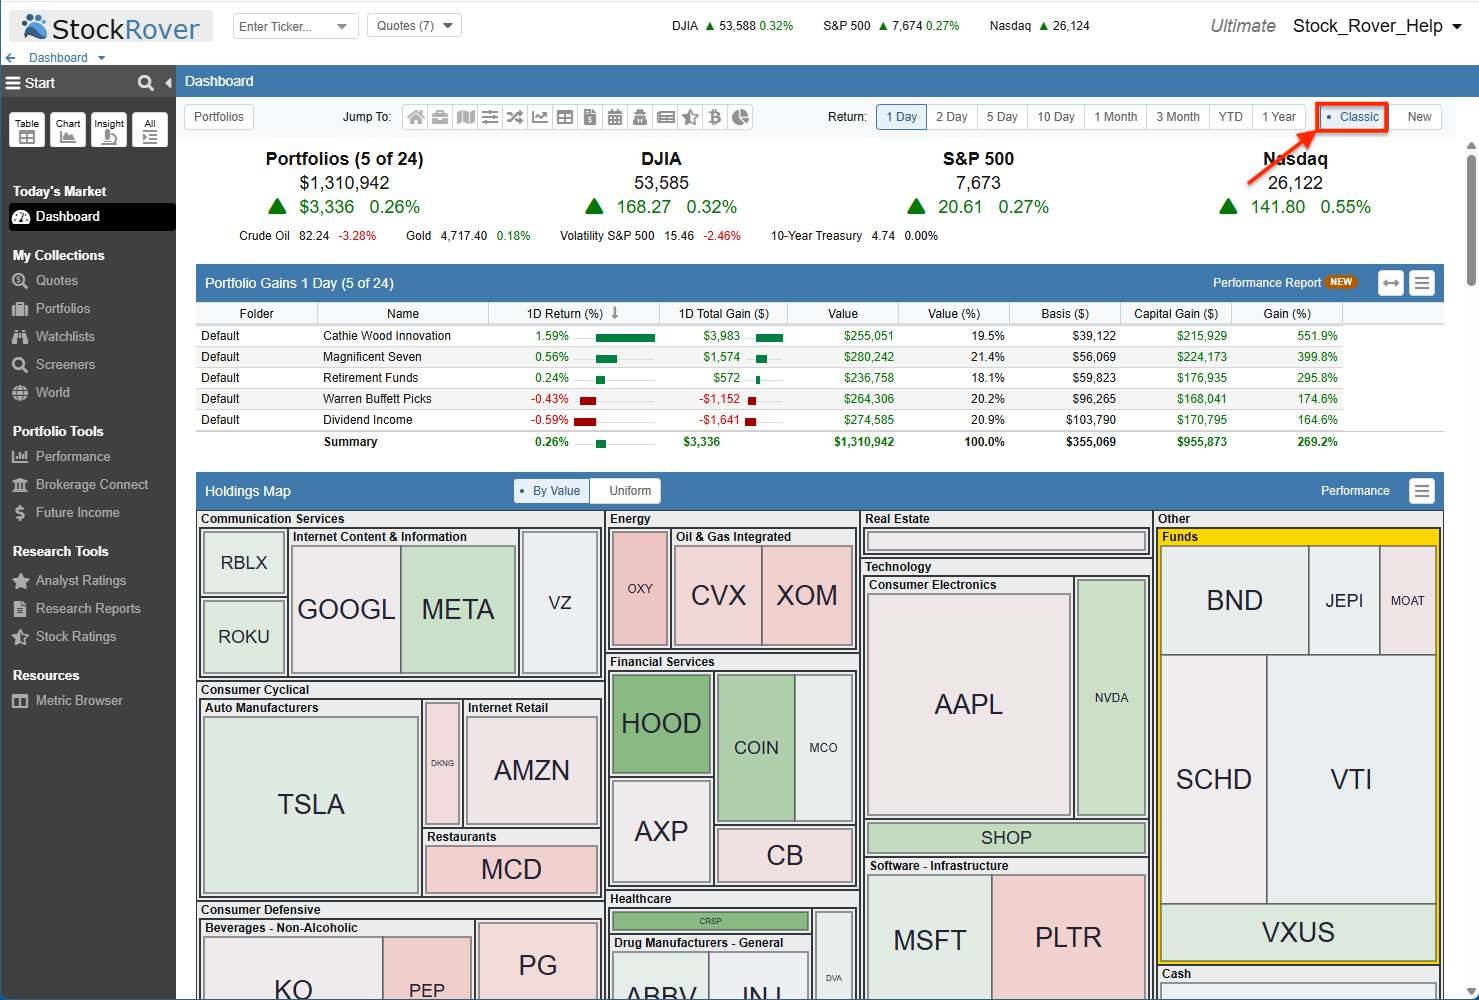1479x1000 pixels.
Task: Sort by the 1D Return (%) column
Action: point(573,314)
